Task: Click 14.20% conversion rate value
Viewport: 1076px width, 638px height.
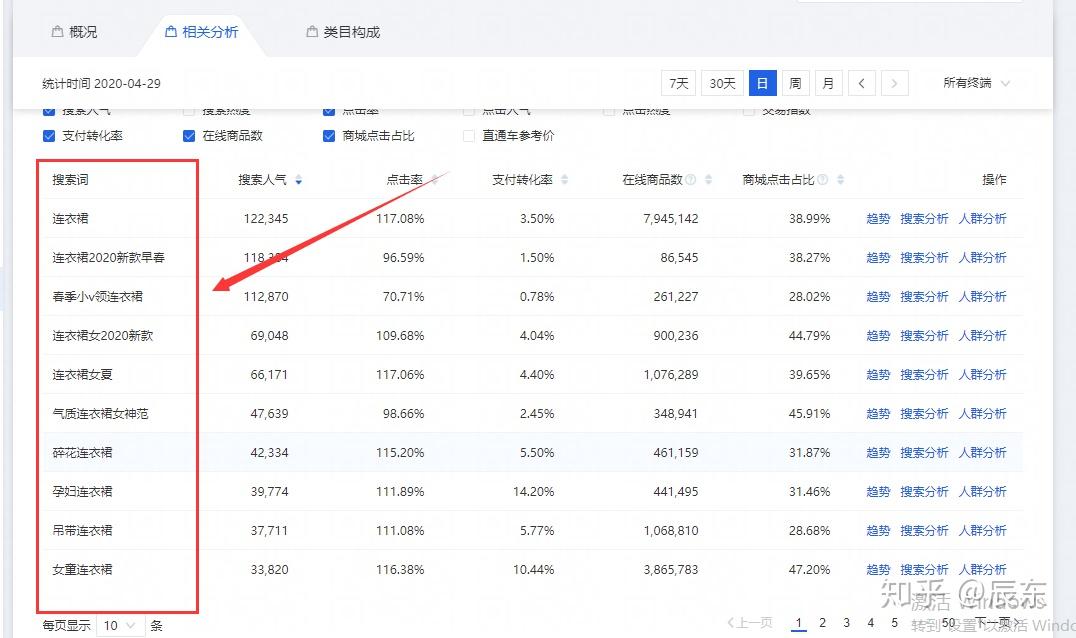Action: (x=533, y=492)
